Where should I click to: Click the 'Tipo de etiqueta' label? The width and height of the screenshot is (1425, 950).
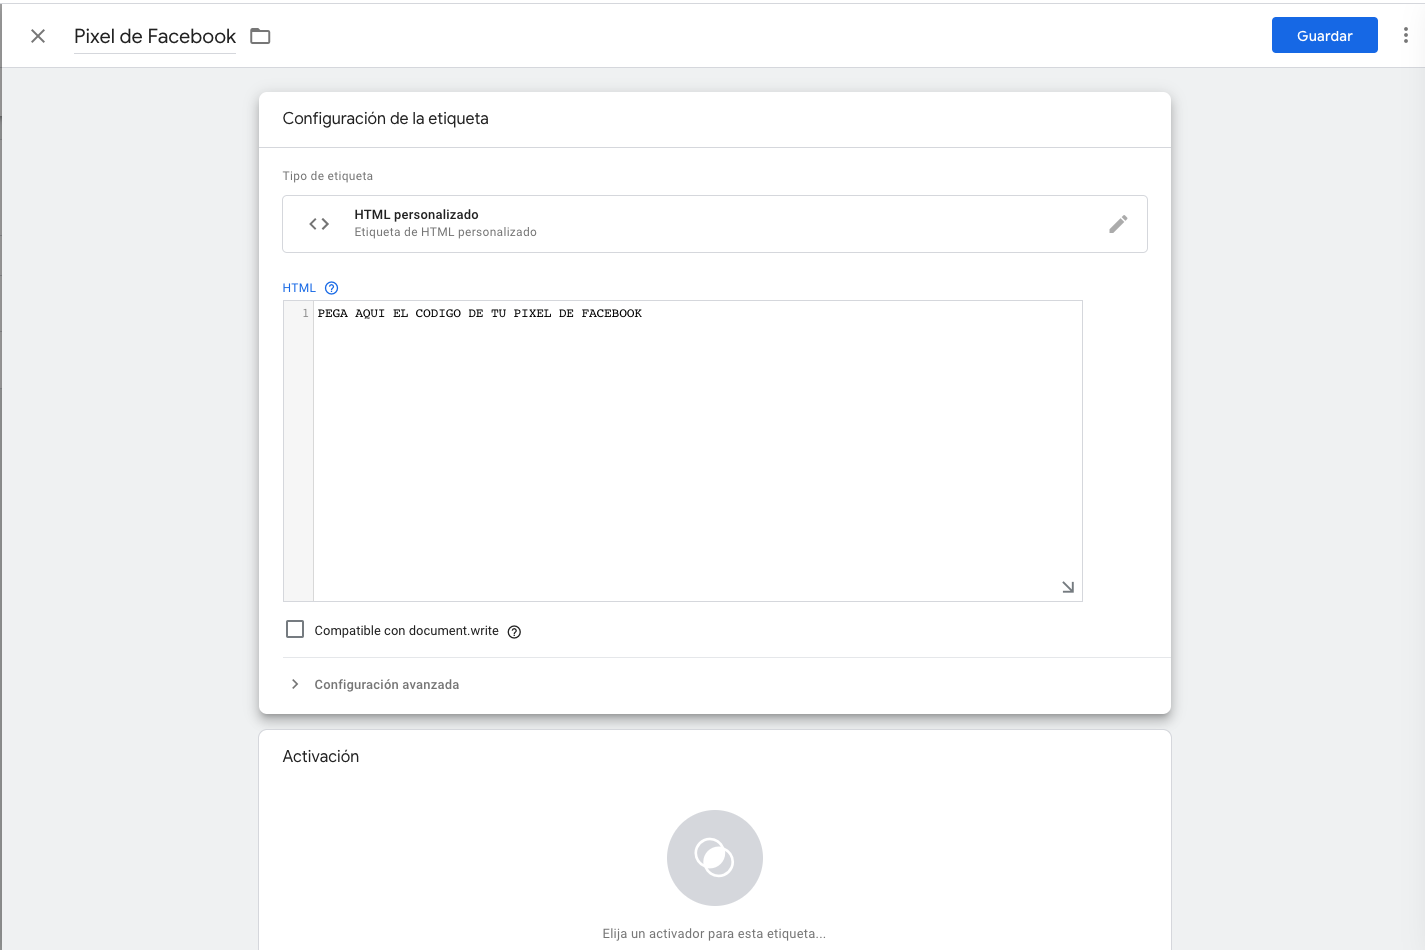[x=328, y=176]
